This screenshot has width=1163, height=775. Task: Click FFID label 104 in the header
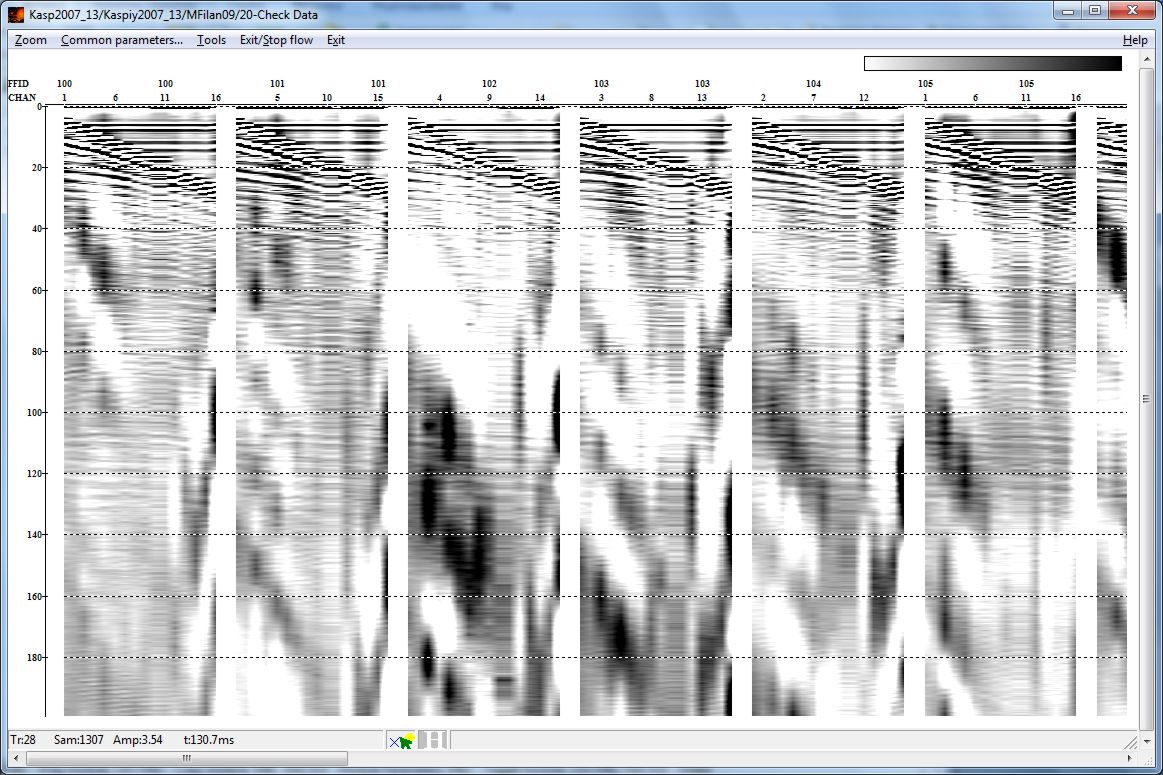pyautogui.click(x=813, y=84)
